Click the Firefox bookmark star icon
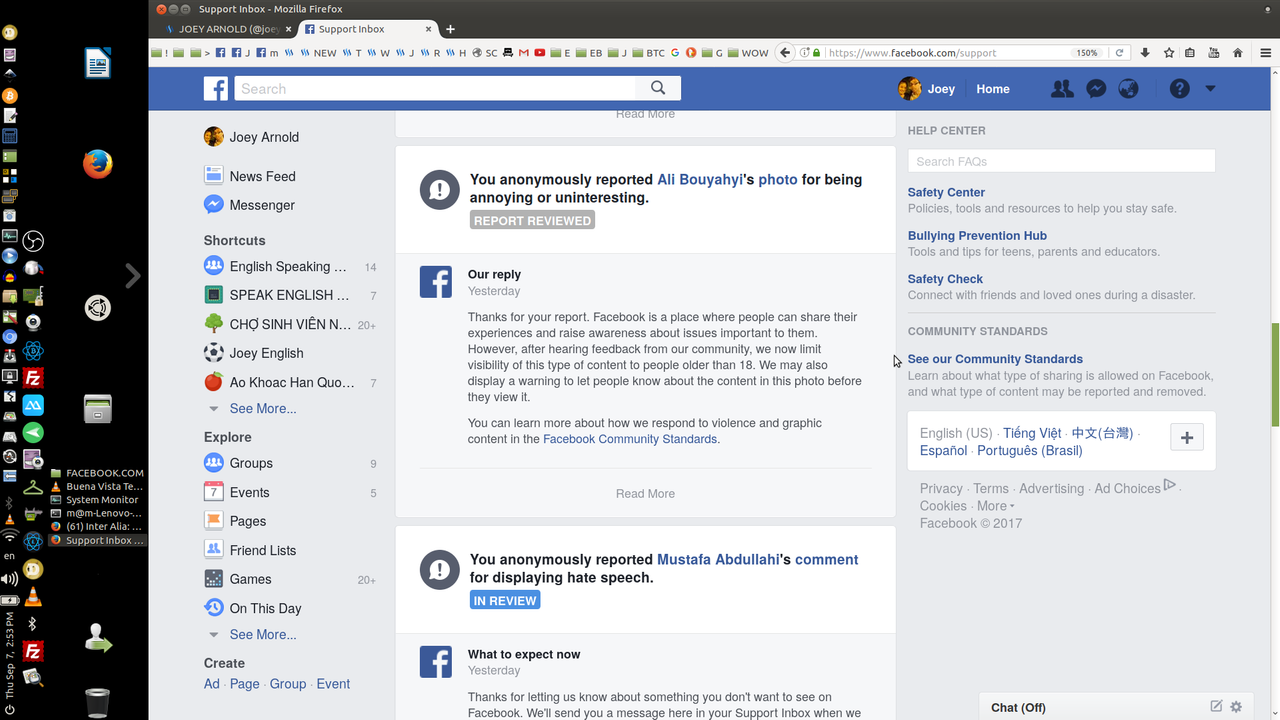 point(1169,52)
